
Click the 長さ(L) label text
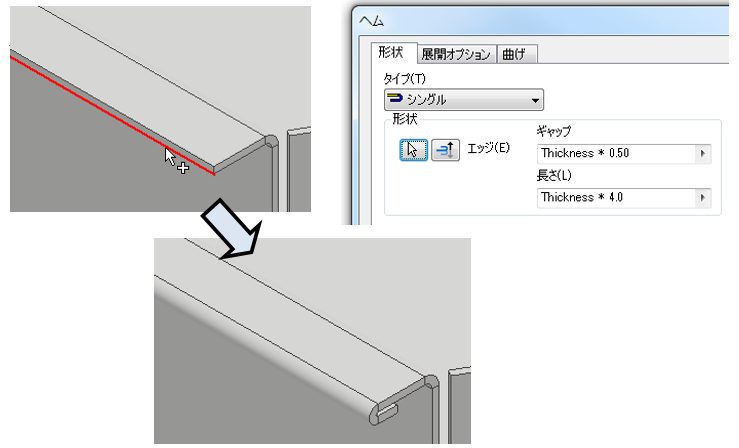(x=554, y=176)
